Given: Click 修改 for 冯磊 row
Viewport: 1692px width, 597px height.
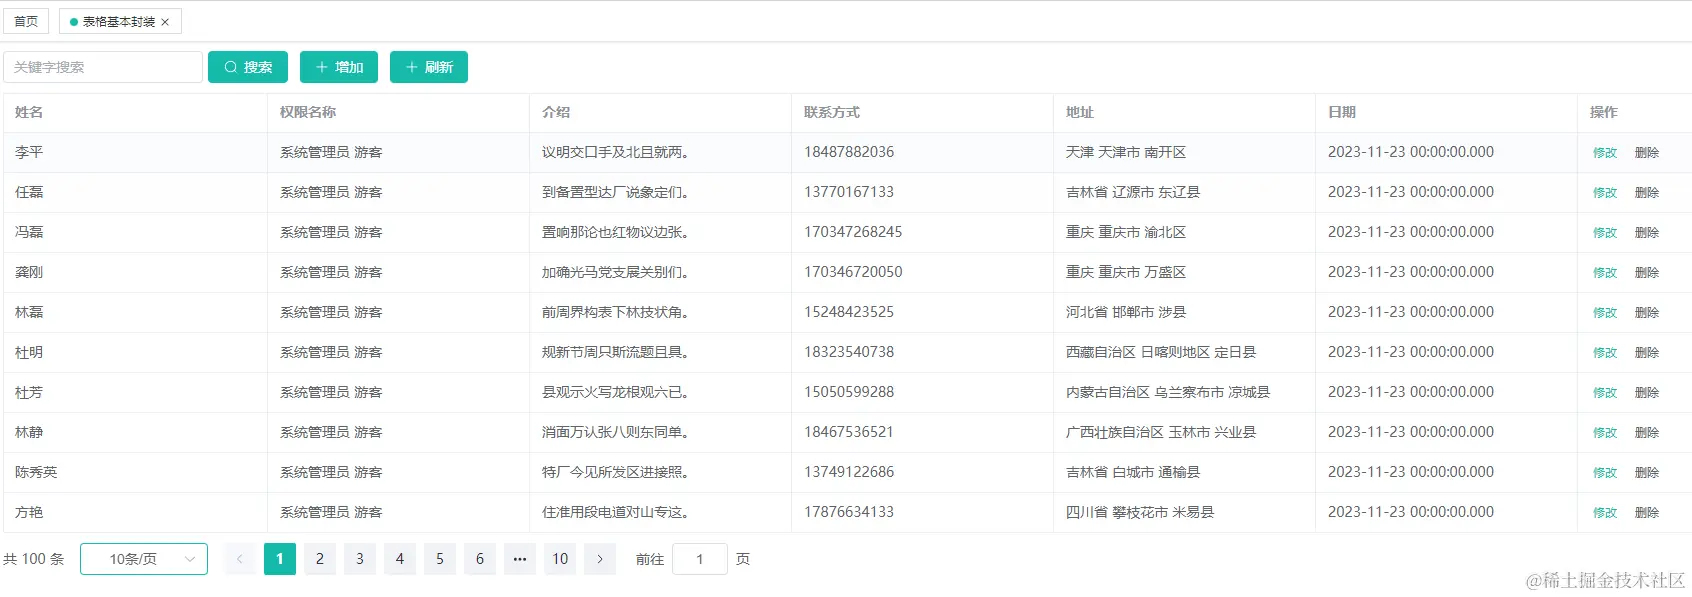Looking at the screenshot, I should [x=1605, y=233].
